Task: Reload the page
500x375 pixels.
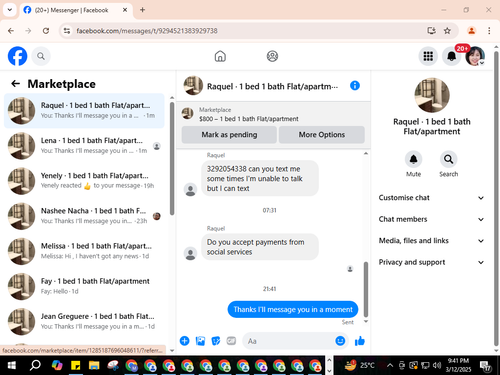Action: pos(46,31)
